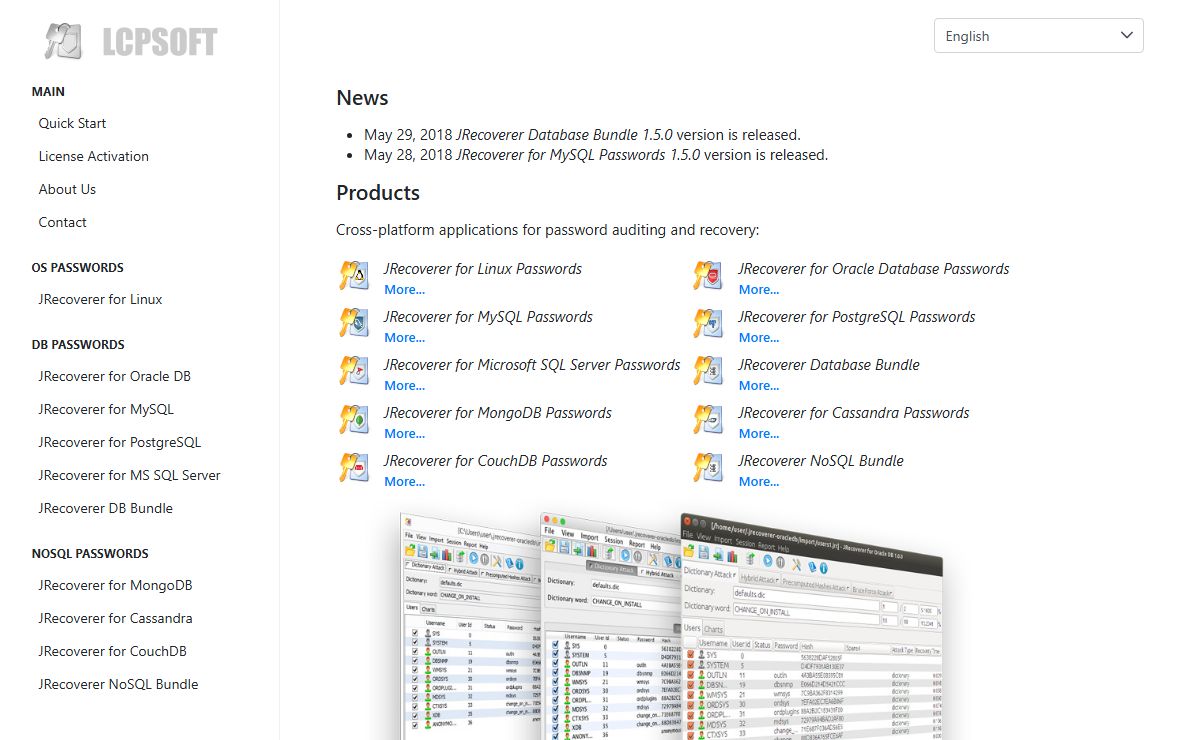Click the JRecoverer for Linux Passwords title
Screen dimensions: 1200x740
[483, 269]
